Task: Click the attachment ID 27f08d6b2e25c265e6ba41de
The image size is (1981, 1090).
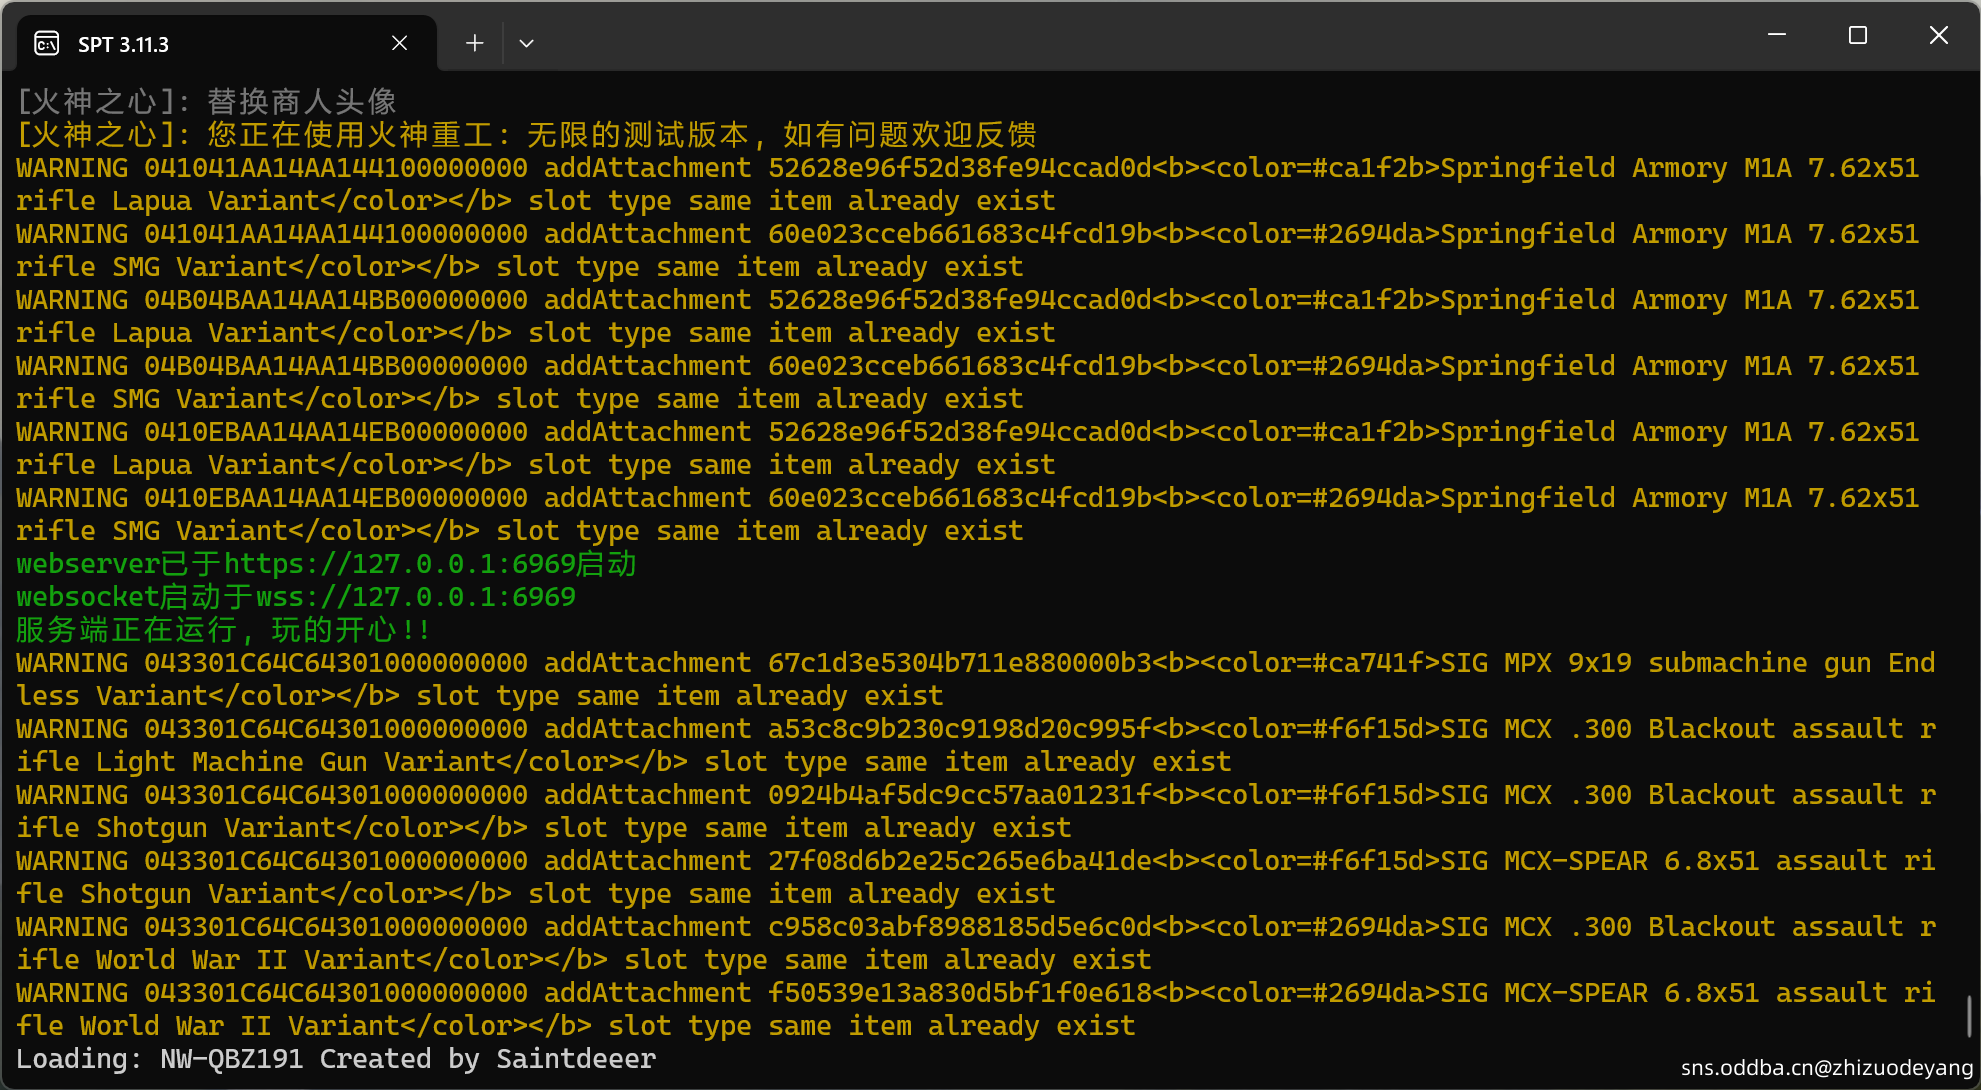Action: (x=960, y=861)
